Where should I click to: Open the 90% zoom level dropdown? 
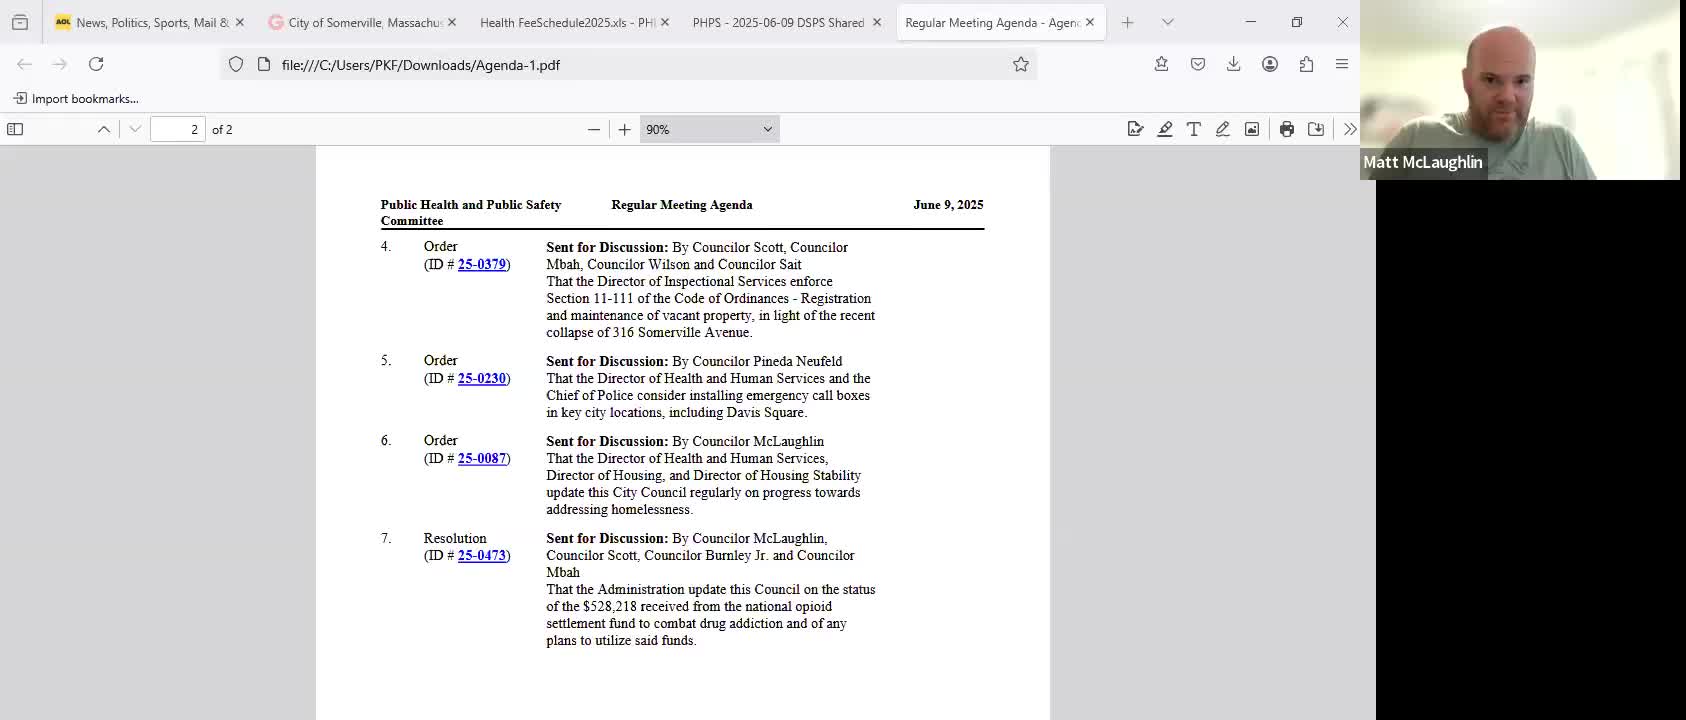pos(709,129)
